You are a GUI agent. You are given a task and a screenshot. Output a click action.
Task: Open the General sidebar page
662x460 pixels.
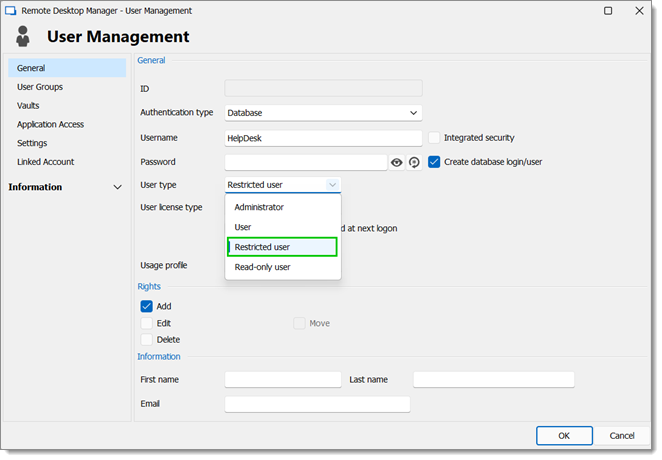[67, 68]
